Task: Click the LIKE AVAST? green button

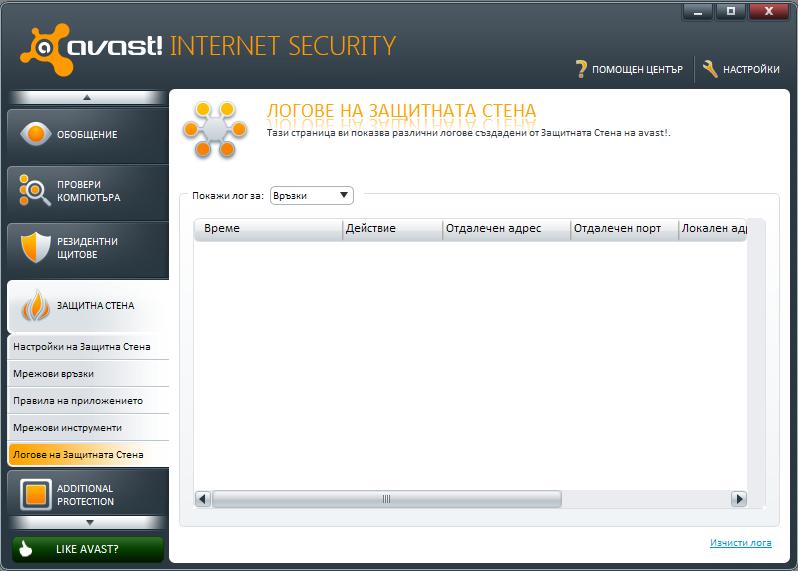Action: click(88, 549)
